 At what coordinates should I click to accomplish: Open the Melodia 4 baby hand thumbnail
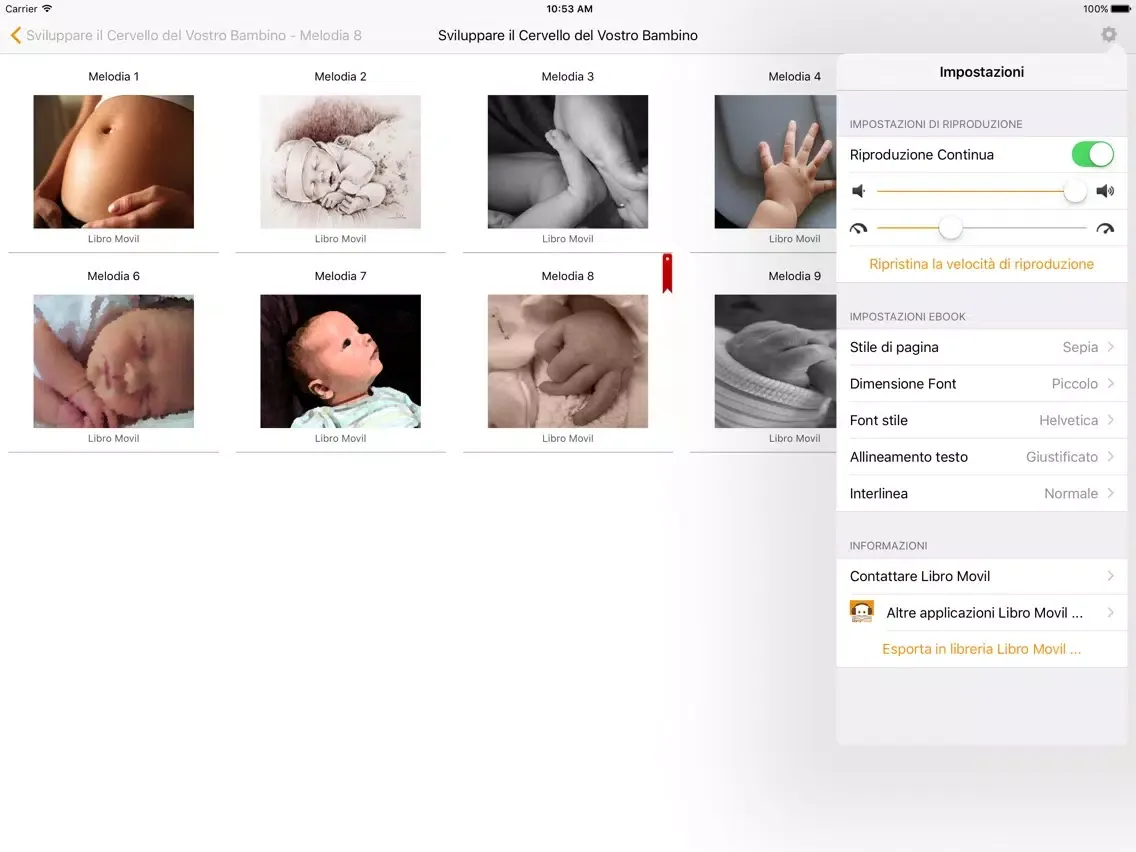775,162
